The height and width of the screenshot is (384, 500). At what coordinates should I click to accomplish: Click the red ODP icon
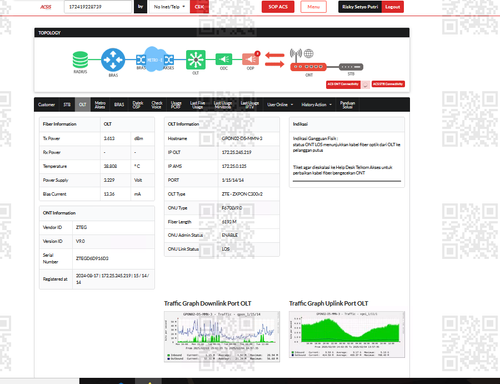click(x=250, y=59)
